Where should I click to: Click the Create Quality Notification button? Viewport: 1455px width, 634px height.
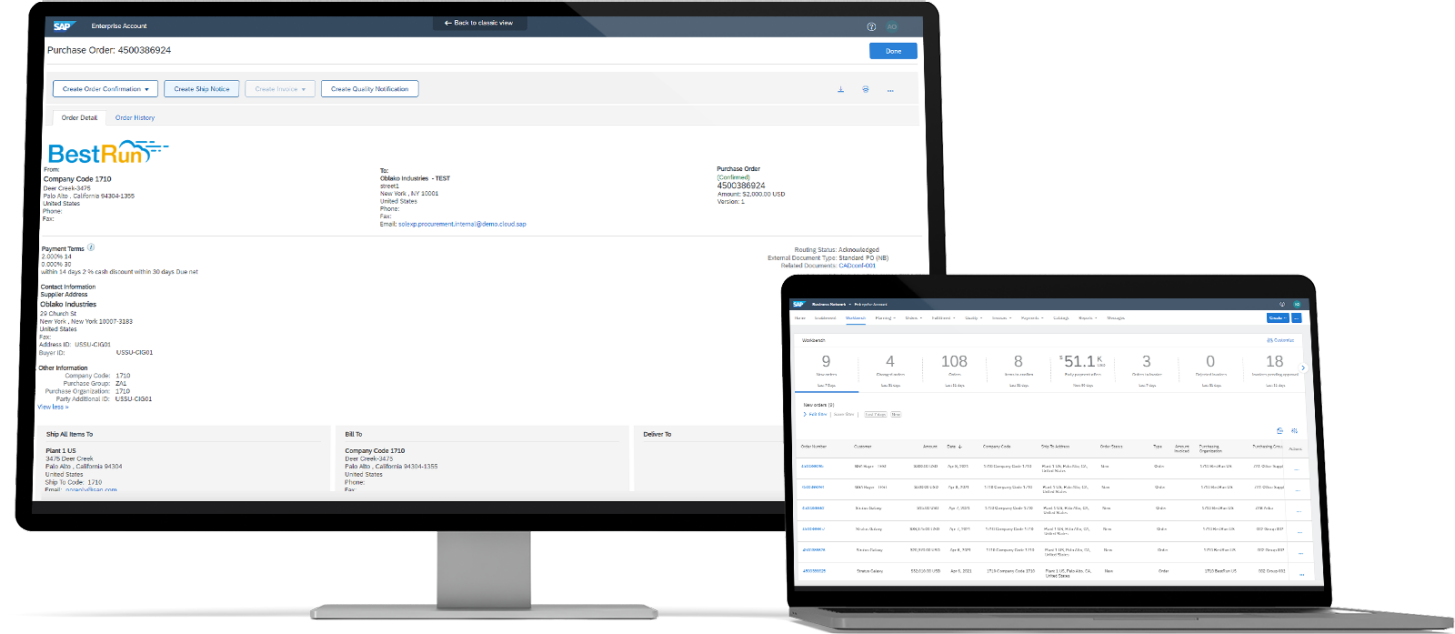point(369,89)
